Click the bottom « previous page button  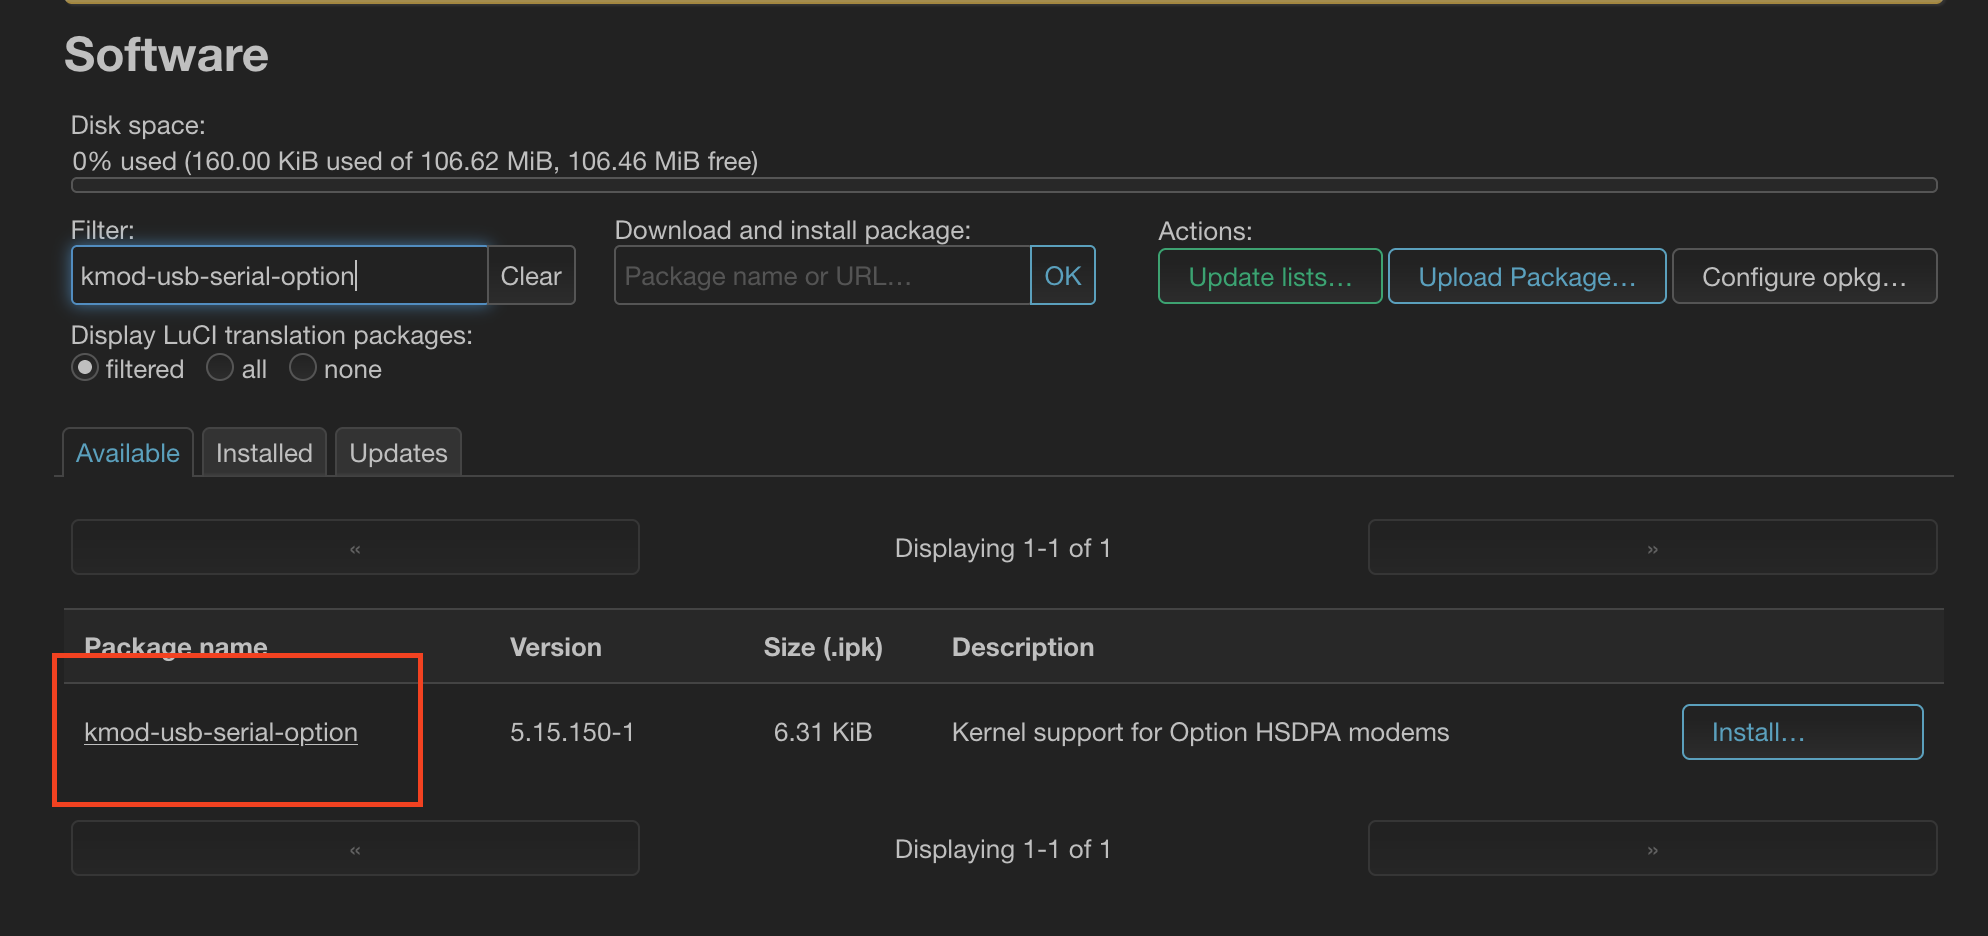355,849
